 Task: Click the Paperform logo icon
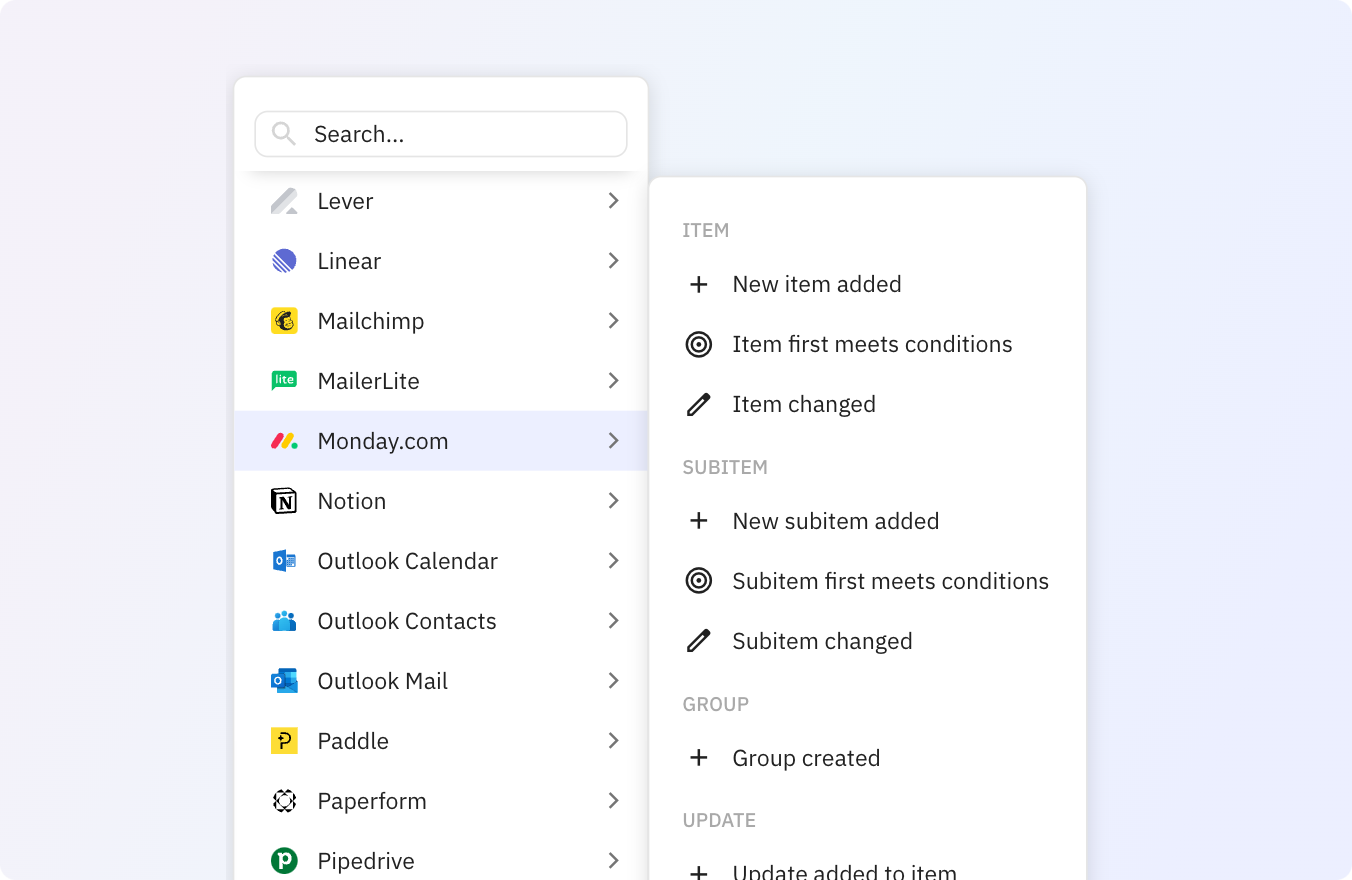284,801
